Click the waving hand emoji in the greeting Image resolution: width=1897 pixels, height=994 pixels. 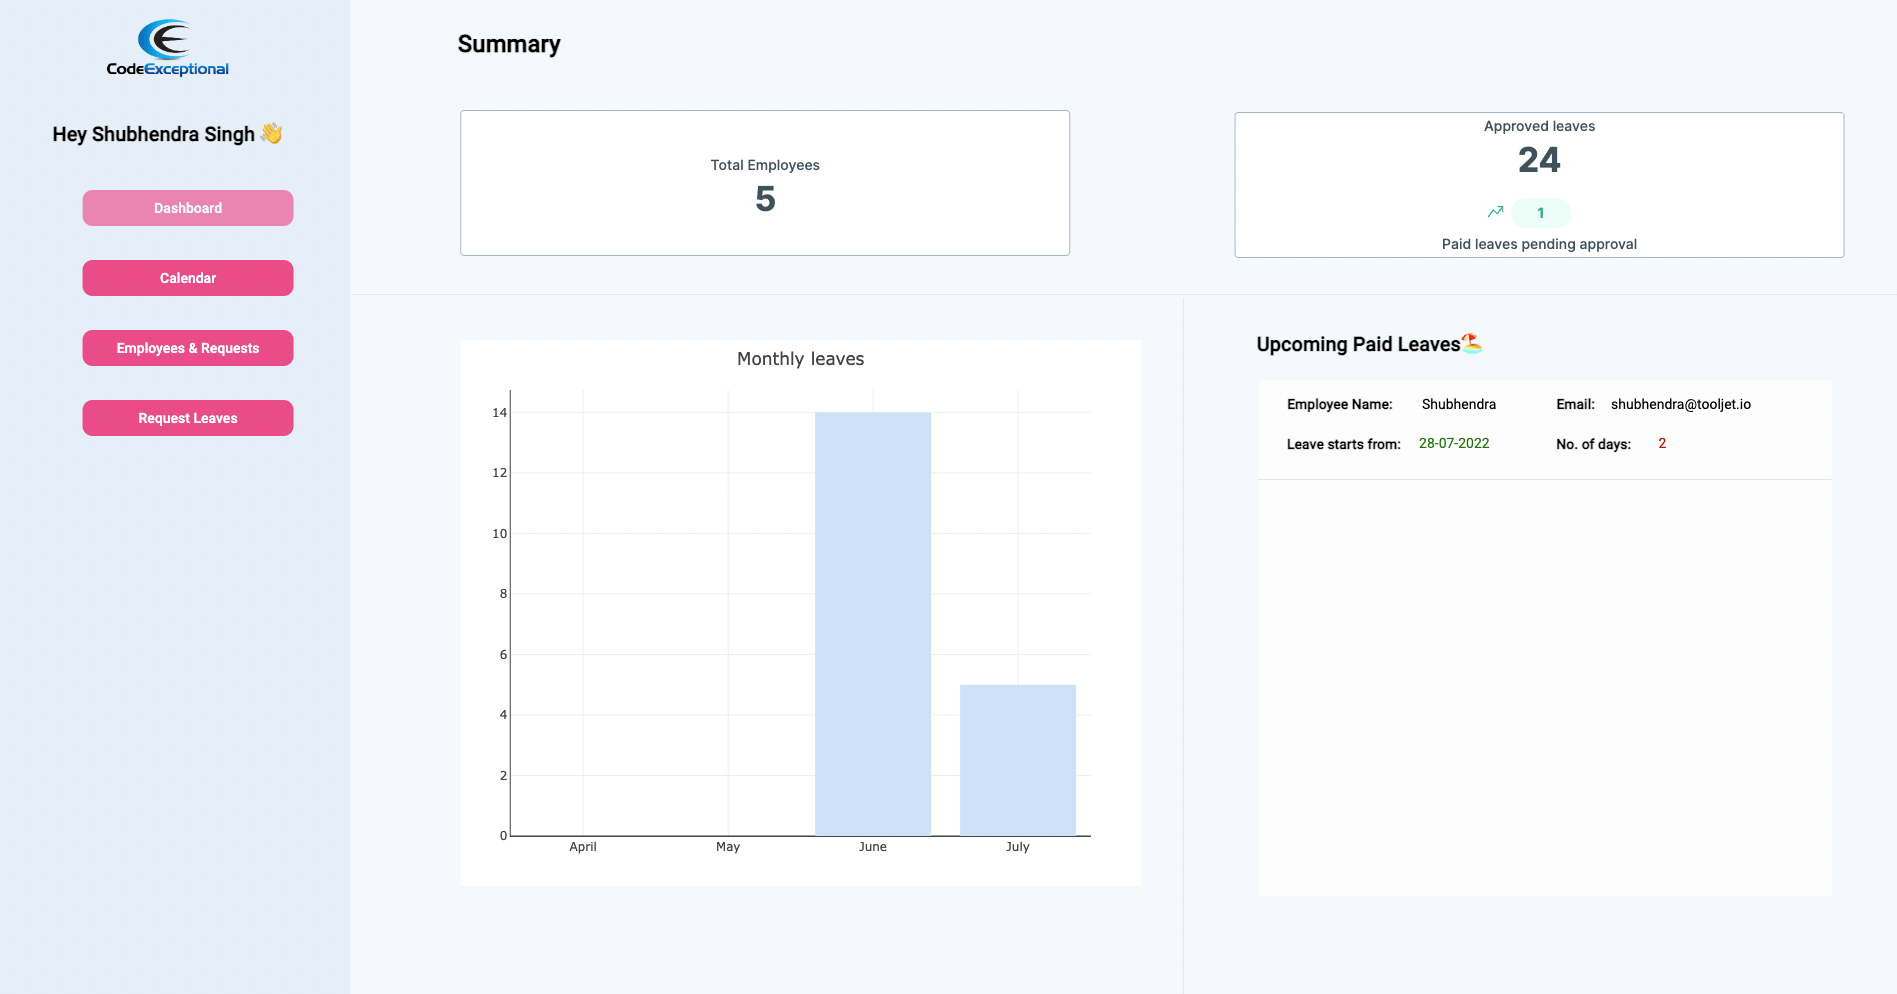point(271,132)
